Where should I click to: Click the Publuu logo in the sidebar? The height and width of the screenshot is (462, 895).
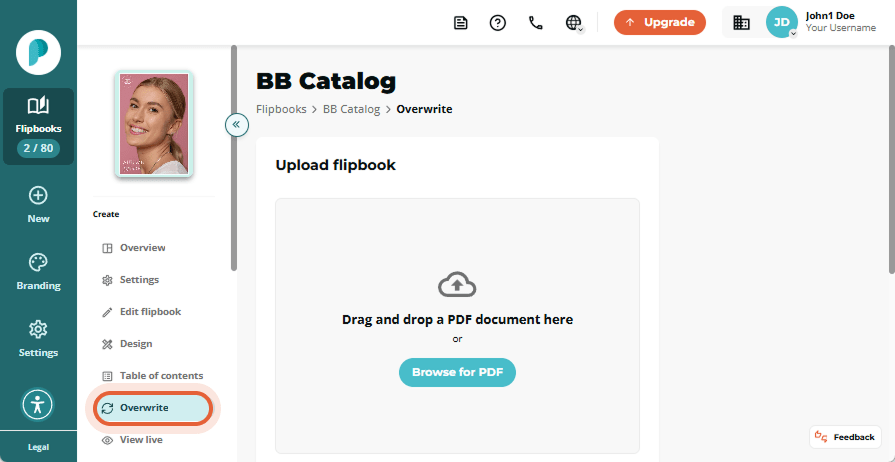(x=38, y=52)
